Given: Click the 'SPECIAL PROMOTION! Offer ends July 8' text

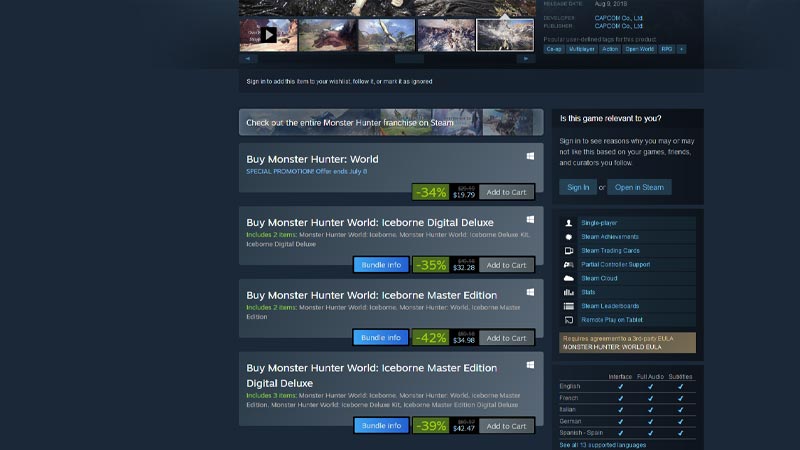Looking at the screenshot, I should (x=307, y=171).
